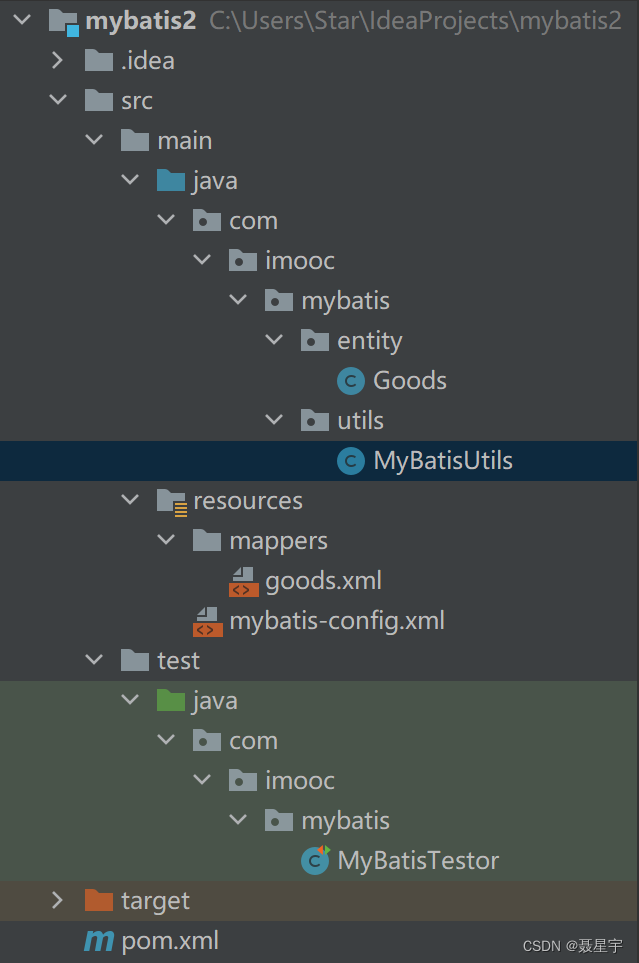Click the mappers package folder icon
The image size is (639, 963).
207,540
